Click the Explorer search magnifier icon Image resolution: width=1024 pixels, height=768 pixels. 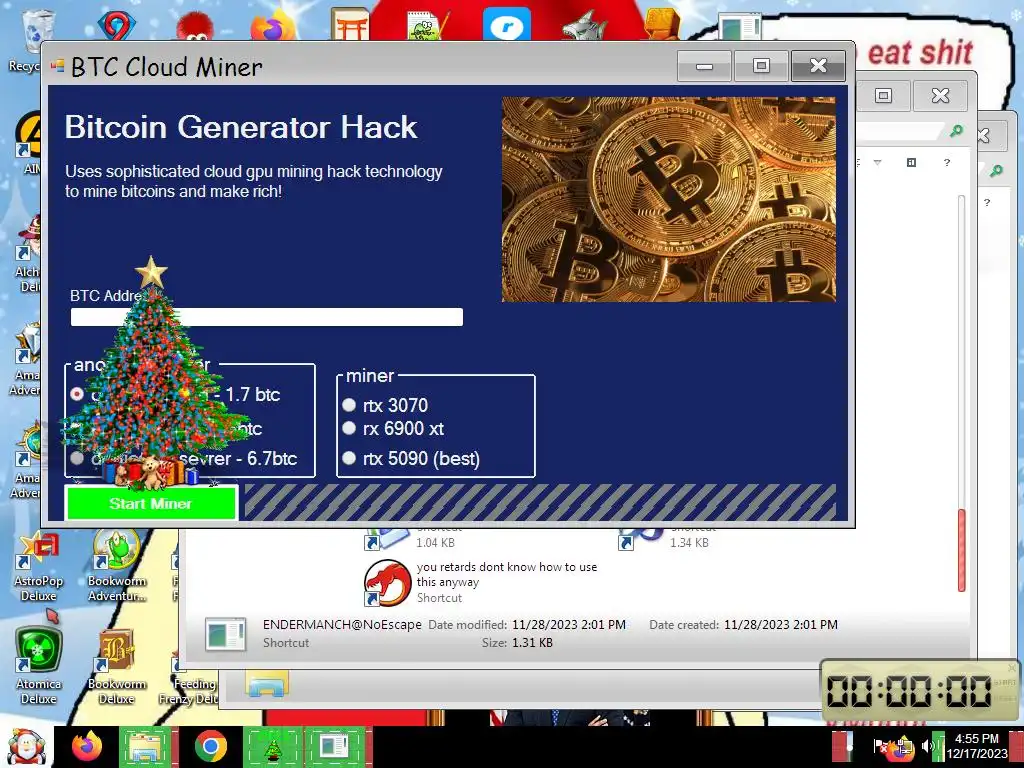(956, 131)
